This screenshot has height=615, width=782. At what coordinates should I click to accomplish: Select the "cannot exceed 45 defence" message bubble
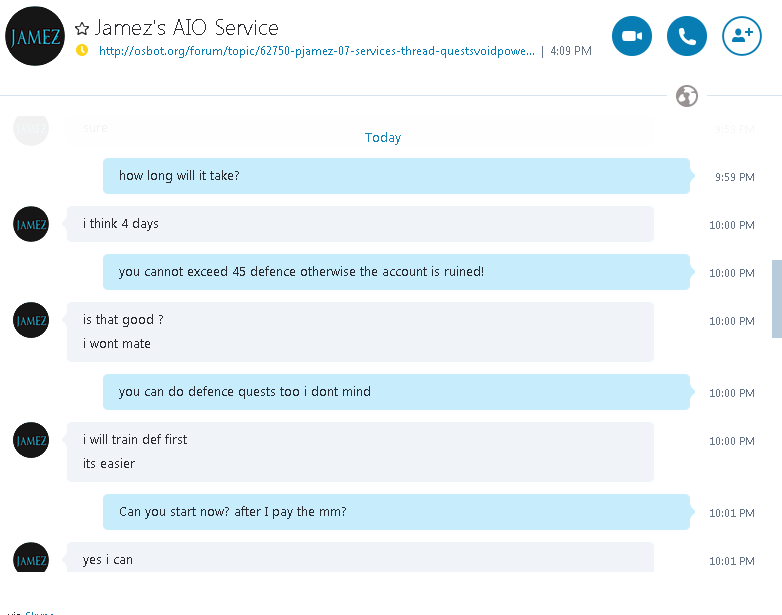(x=396, y=272)
